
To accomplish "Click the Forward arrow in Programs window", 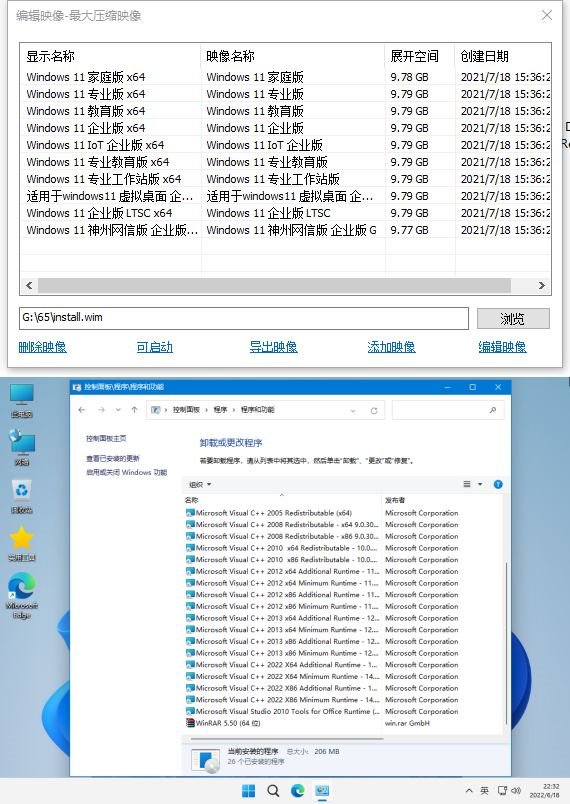I will coord(101,410).
